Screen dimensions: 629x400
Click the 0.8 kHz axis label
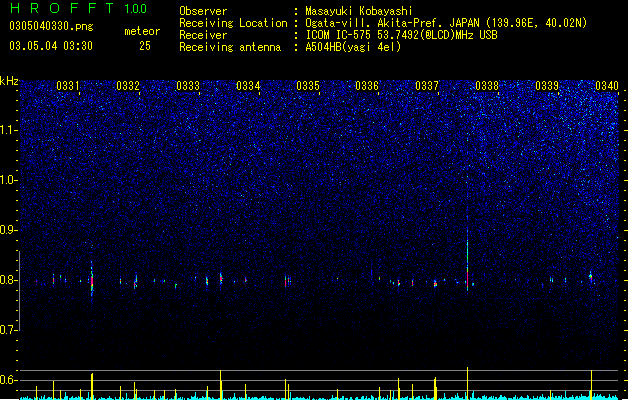[9, 280]
